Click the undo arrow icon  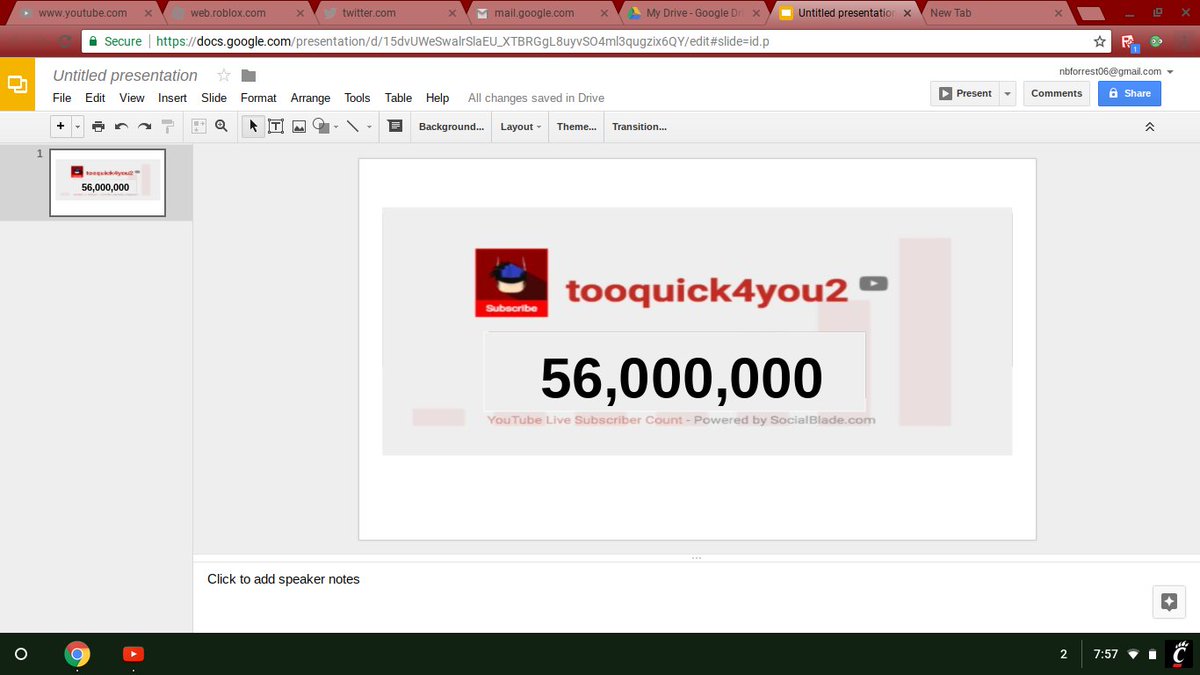[121, 127]
